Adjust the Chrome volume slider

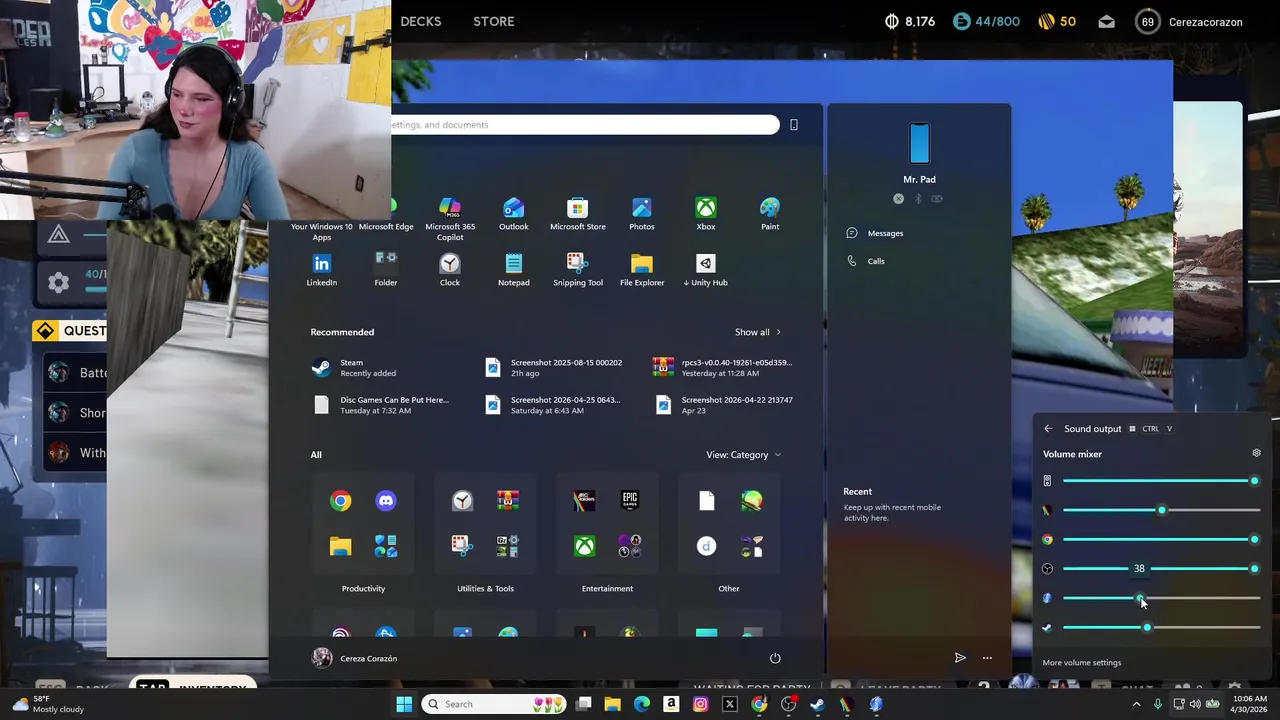tap(1161, 539)
